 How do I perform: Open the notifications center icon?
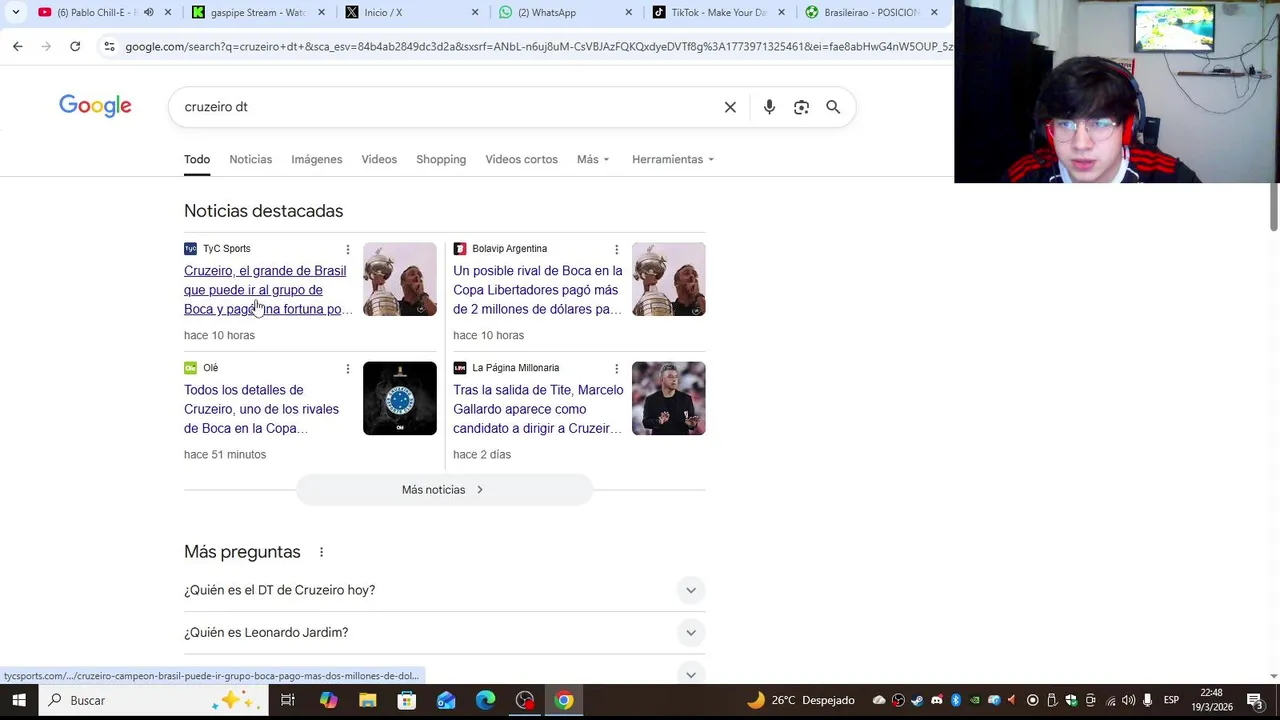[x=1255, y=700]
